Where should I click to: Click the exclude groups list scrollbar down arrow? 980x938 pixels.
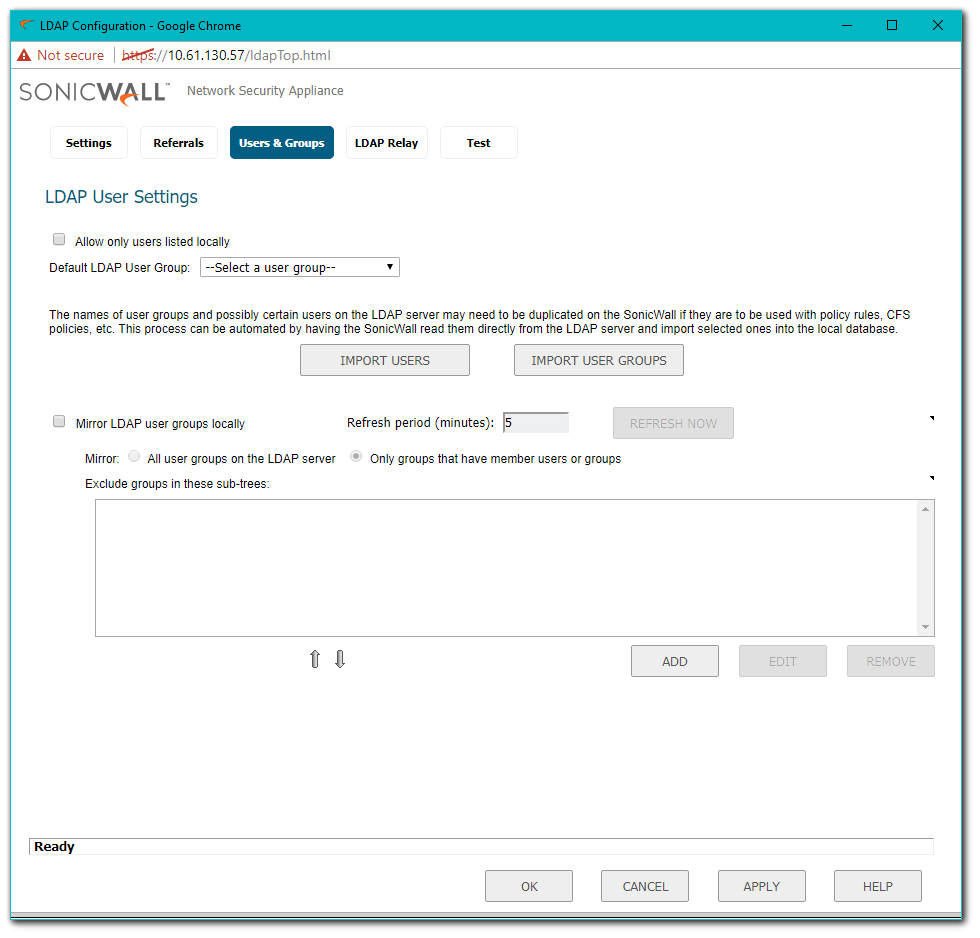point(926,627)
